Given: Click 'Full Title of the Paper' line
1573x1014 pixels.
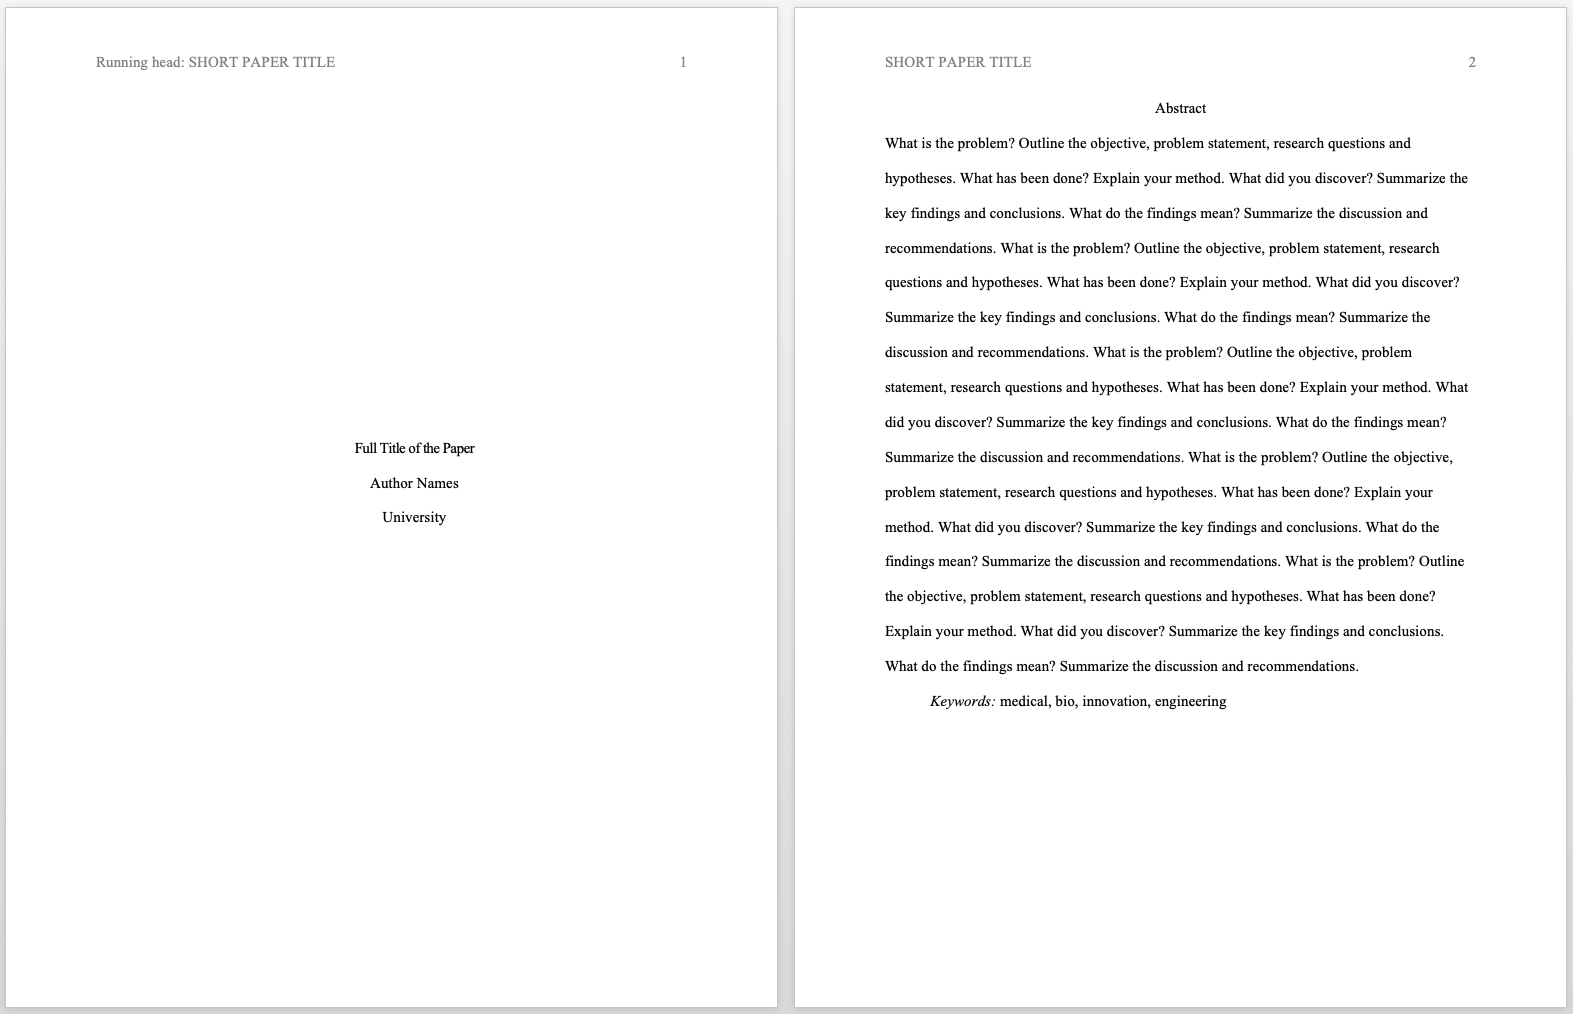Looking at the screenshot, I should pyautogui.click(x=414, y=448).
